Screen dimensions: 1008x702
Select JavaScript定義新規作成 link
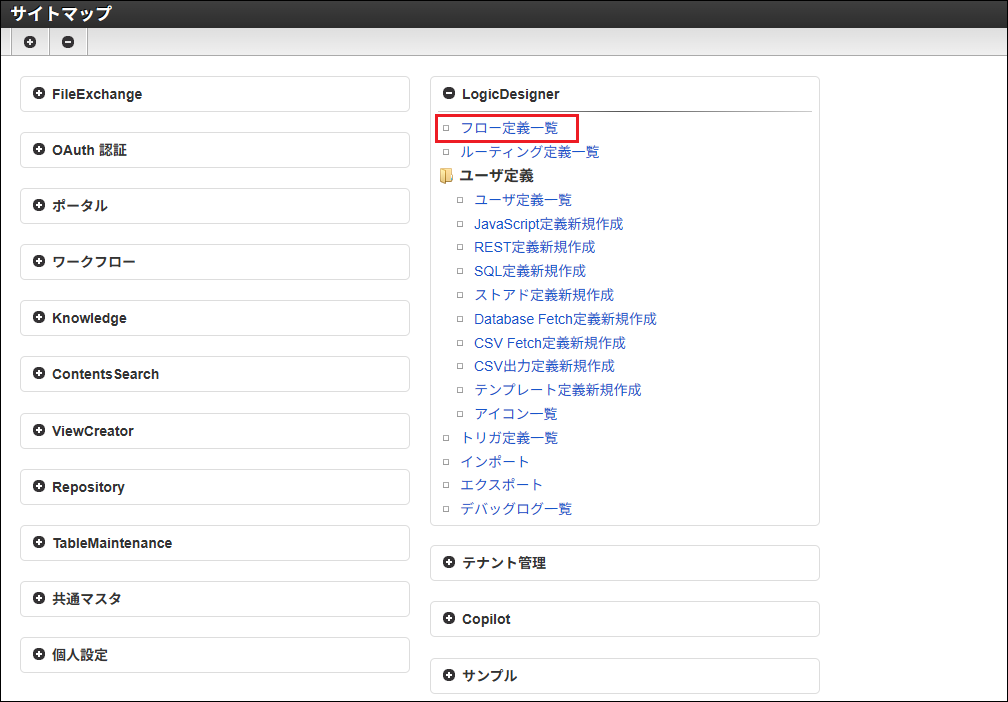pyautogui.click(x=548, y=224)
